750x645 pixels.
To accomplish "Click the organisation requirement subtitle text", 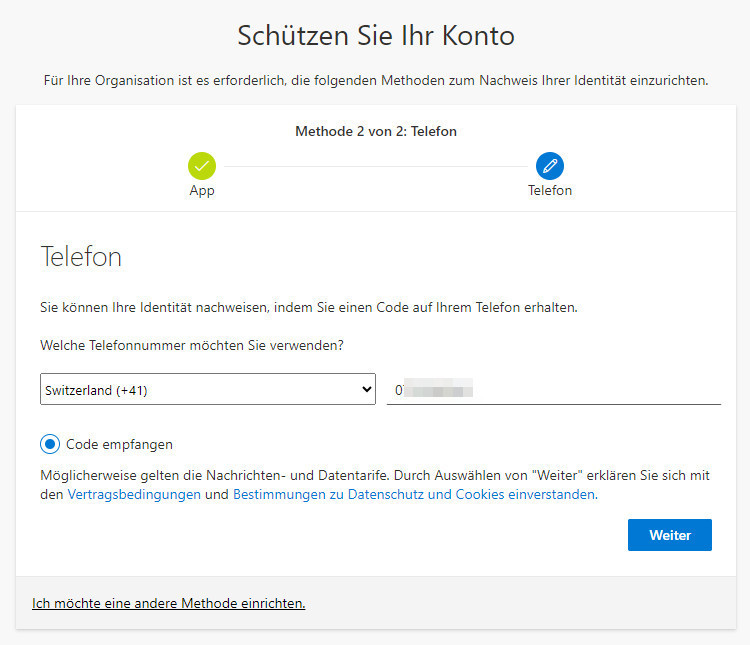I will click(375, 80).
